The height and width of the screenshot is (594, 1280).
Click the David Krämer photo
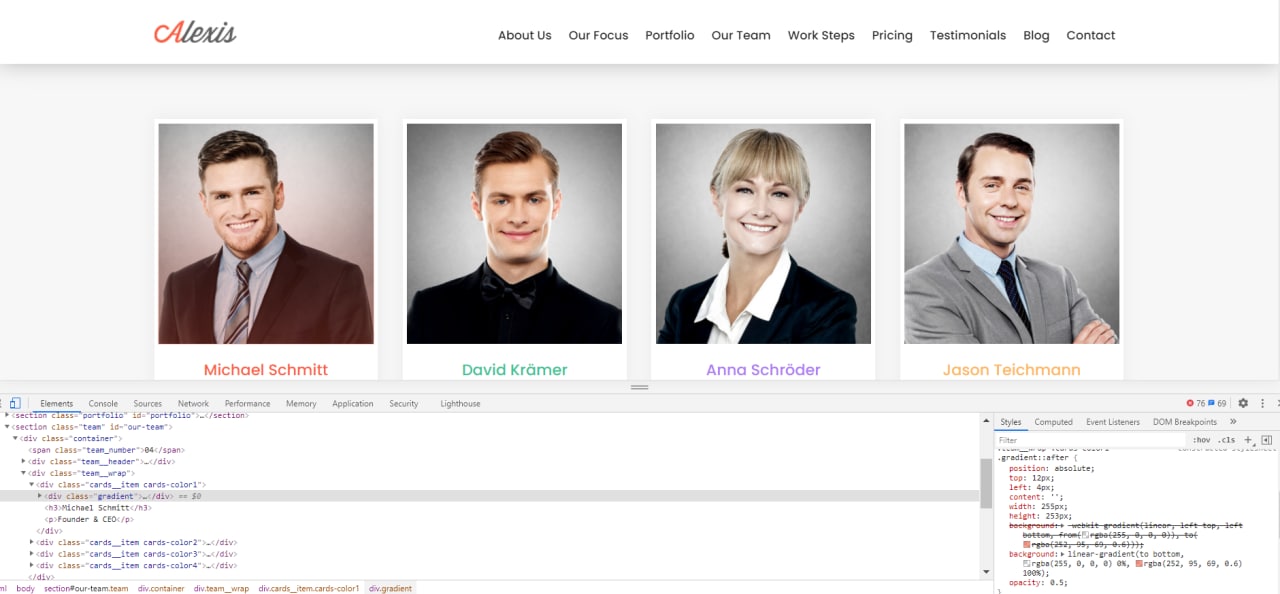[x=514, y=234]
